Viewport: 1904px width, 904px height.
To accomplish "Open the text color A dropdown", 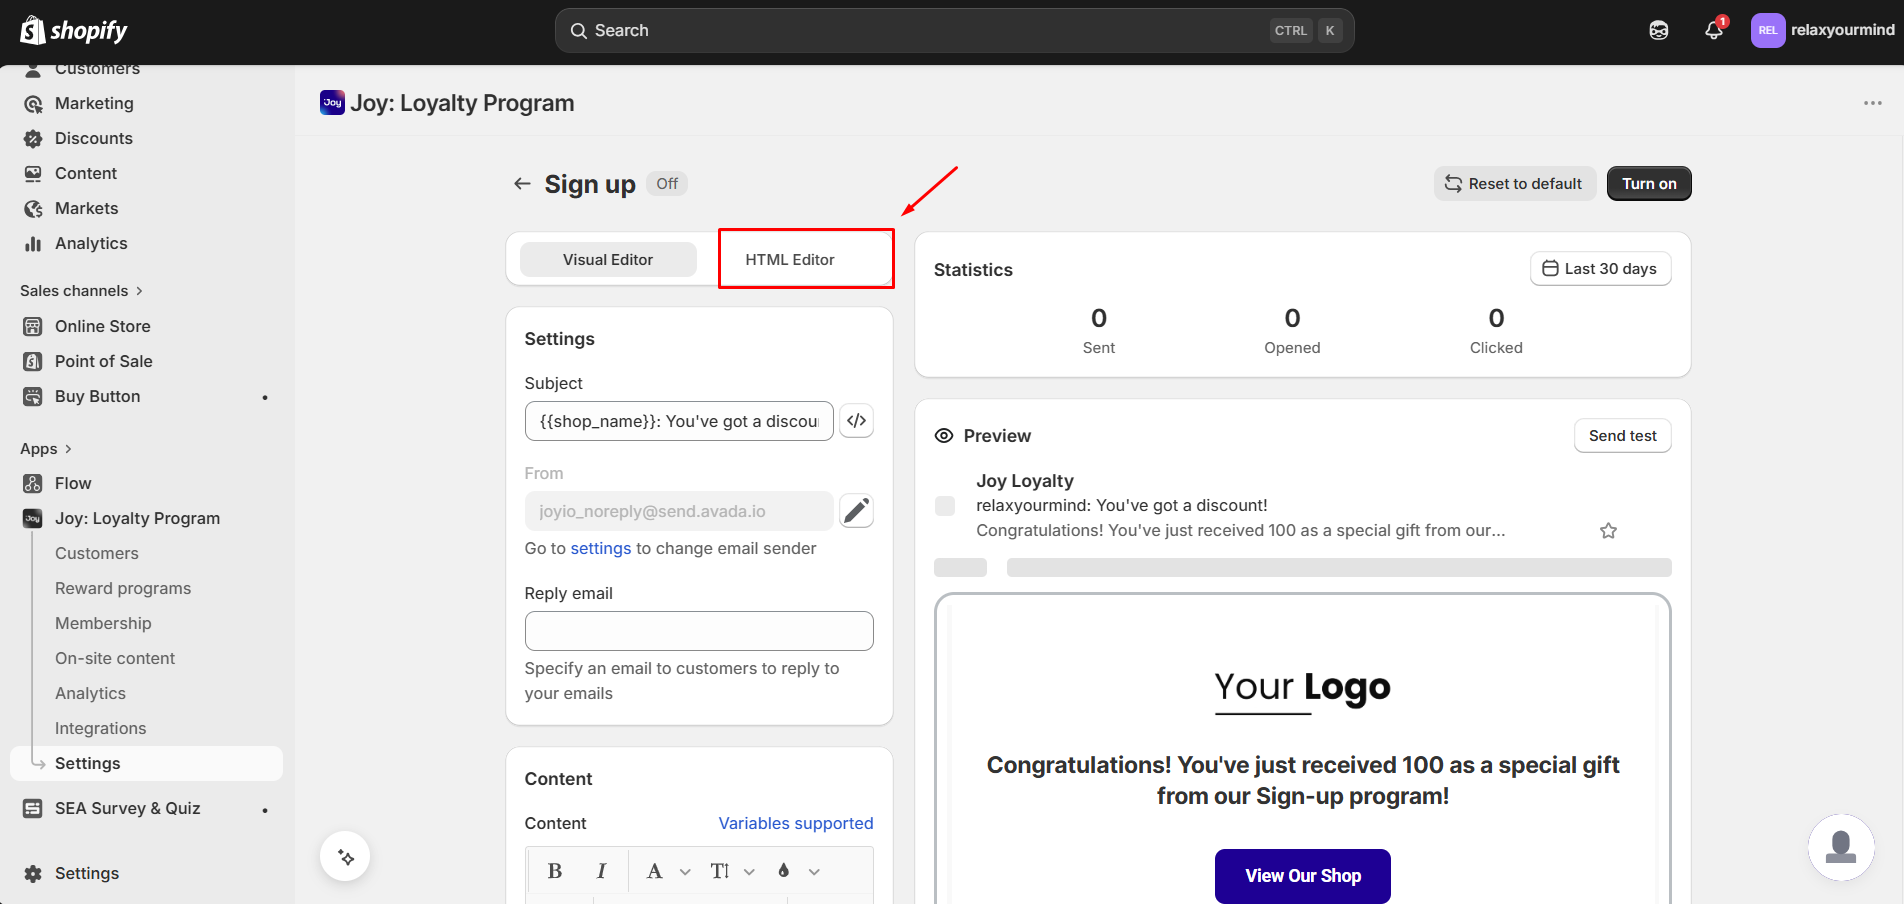I will click(x=668, y=871).
